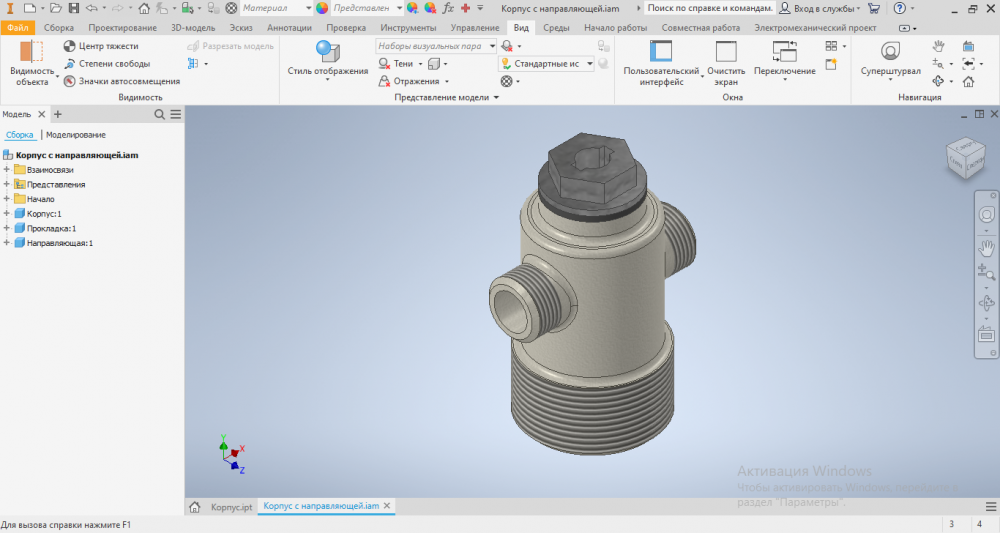Image resolution: width=1000 pixels, height=533 pixels.
Task: Expand the Корпус:1 tree node
Action: pos(7,214)
